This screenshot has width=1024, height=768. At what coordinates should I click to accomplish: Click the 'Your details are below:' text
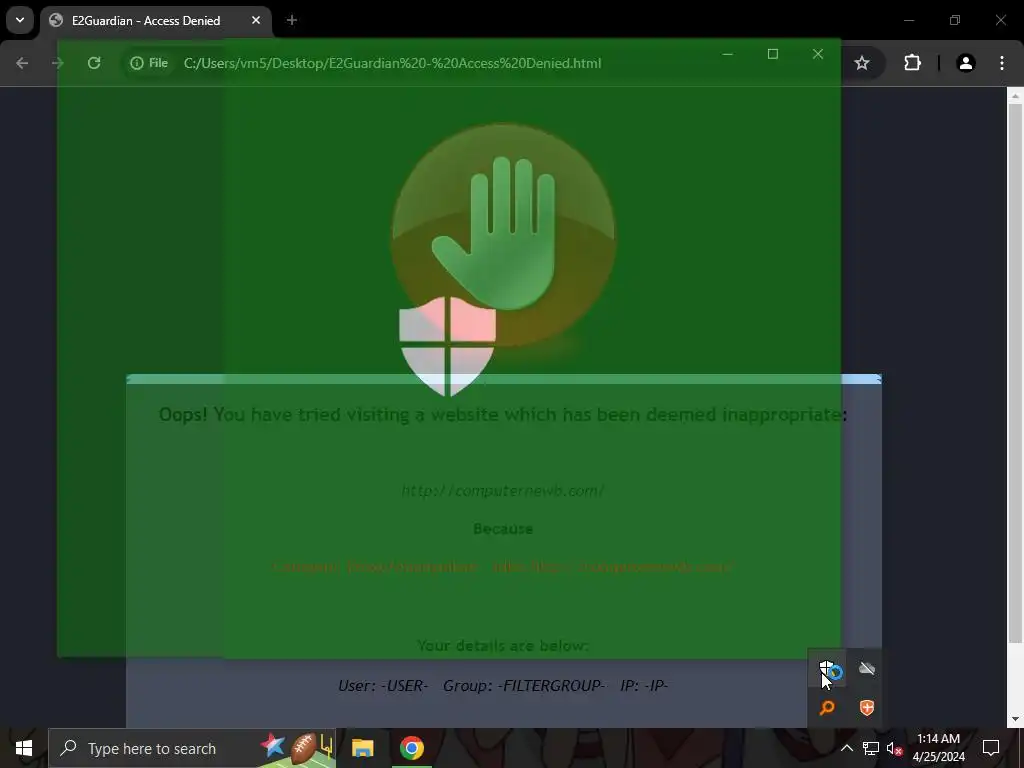point(503,645)
